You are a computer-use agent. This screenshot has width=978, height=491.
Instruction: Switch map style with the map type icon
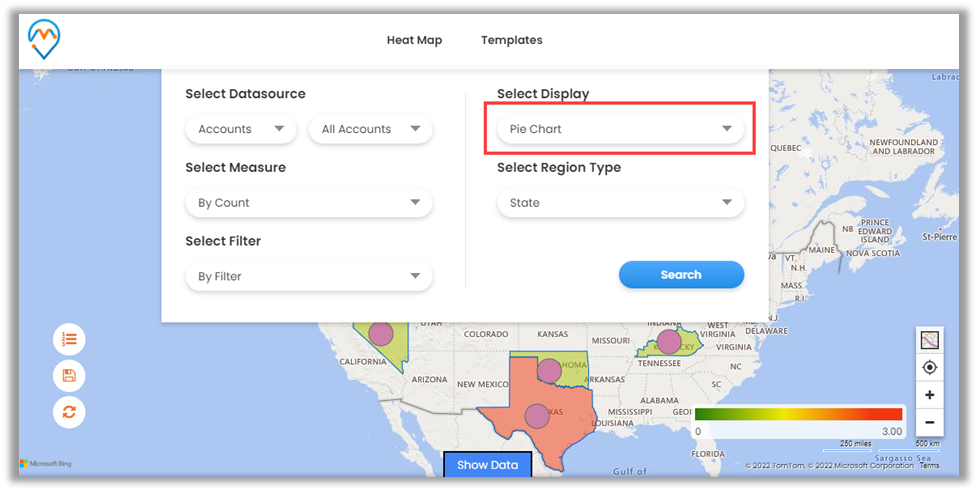coord(929,340)
